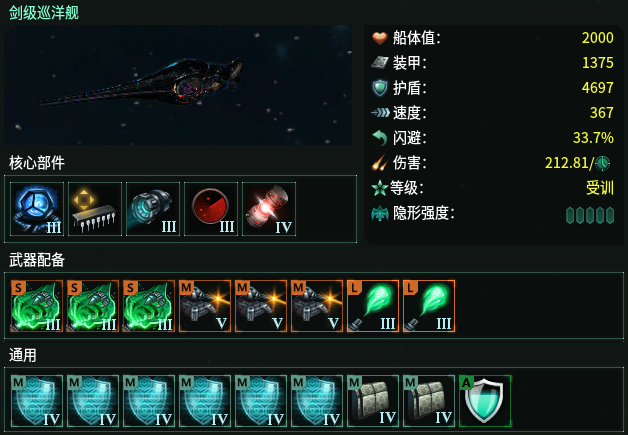Click the first M-slot shield IV module

37,401
